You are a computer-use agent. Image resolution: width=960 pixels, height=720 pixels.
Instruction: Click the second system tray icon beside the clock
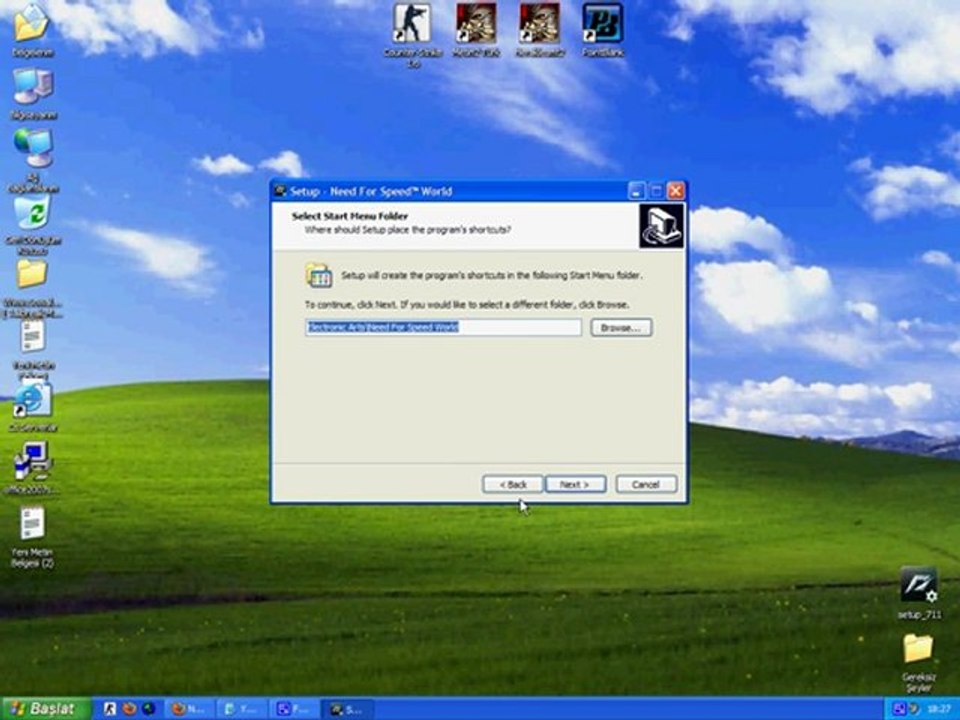(x=914, y=709)
